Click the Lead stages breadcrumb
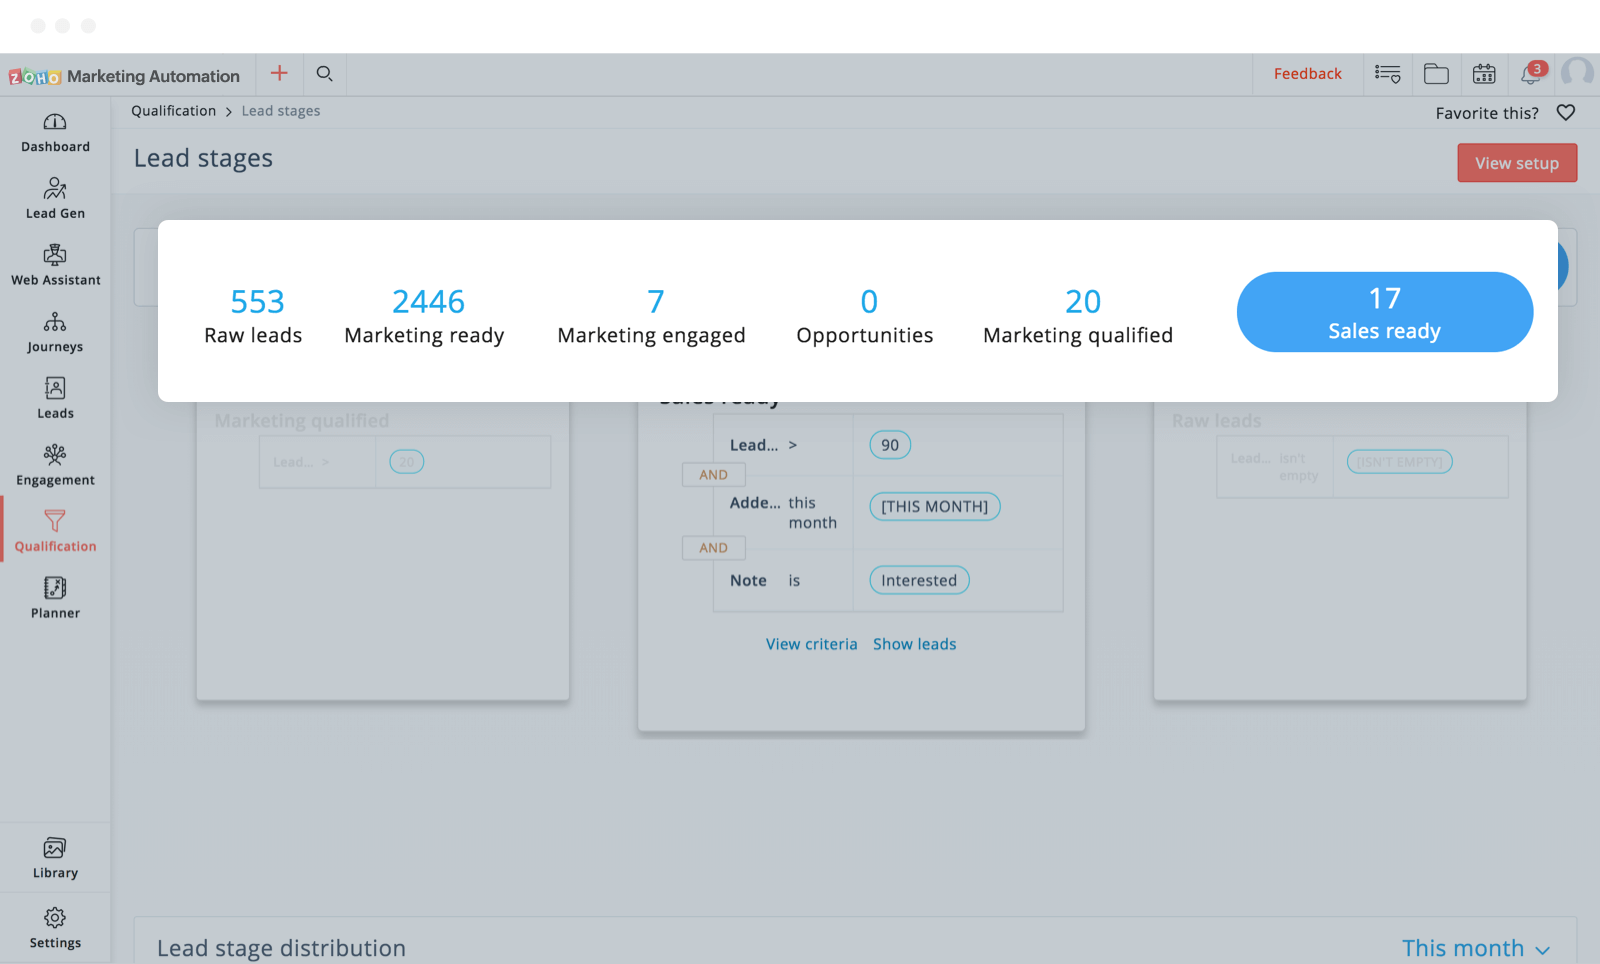 281,111
